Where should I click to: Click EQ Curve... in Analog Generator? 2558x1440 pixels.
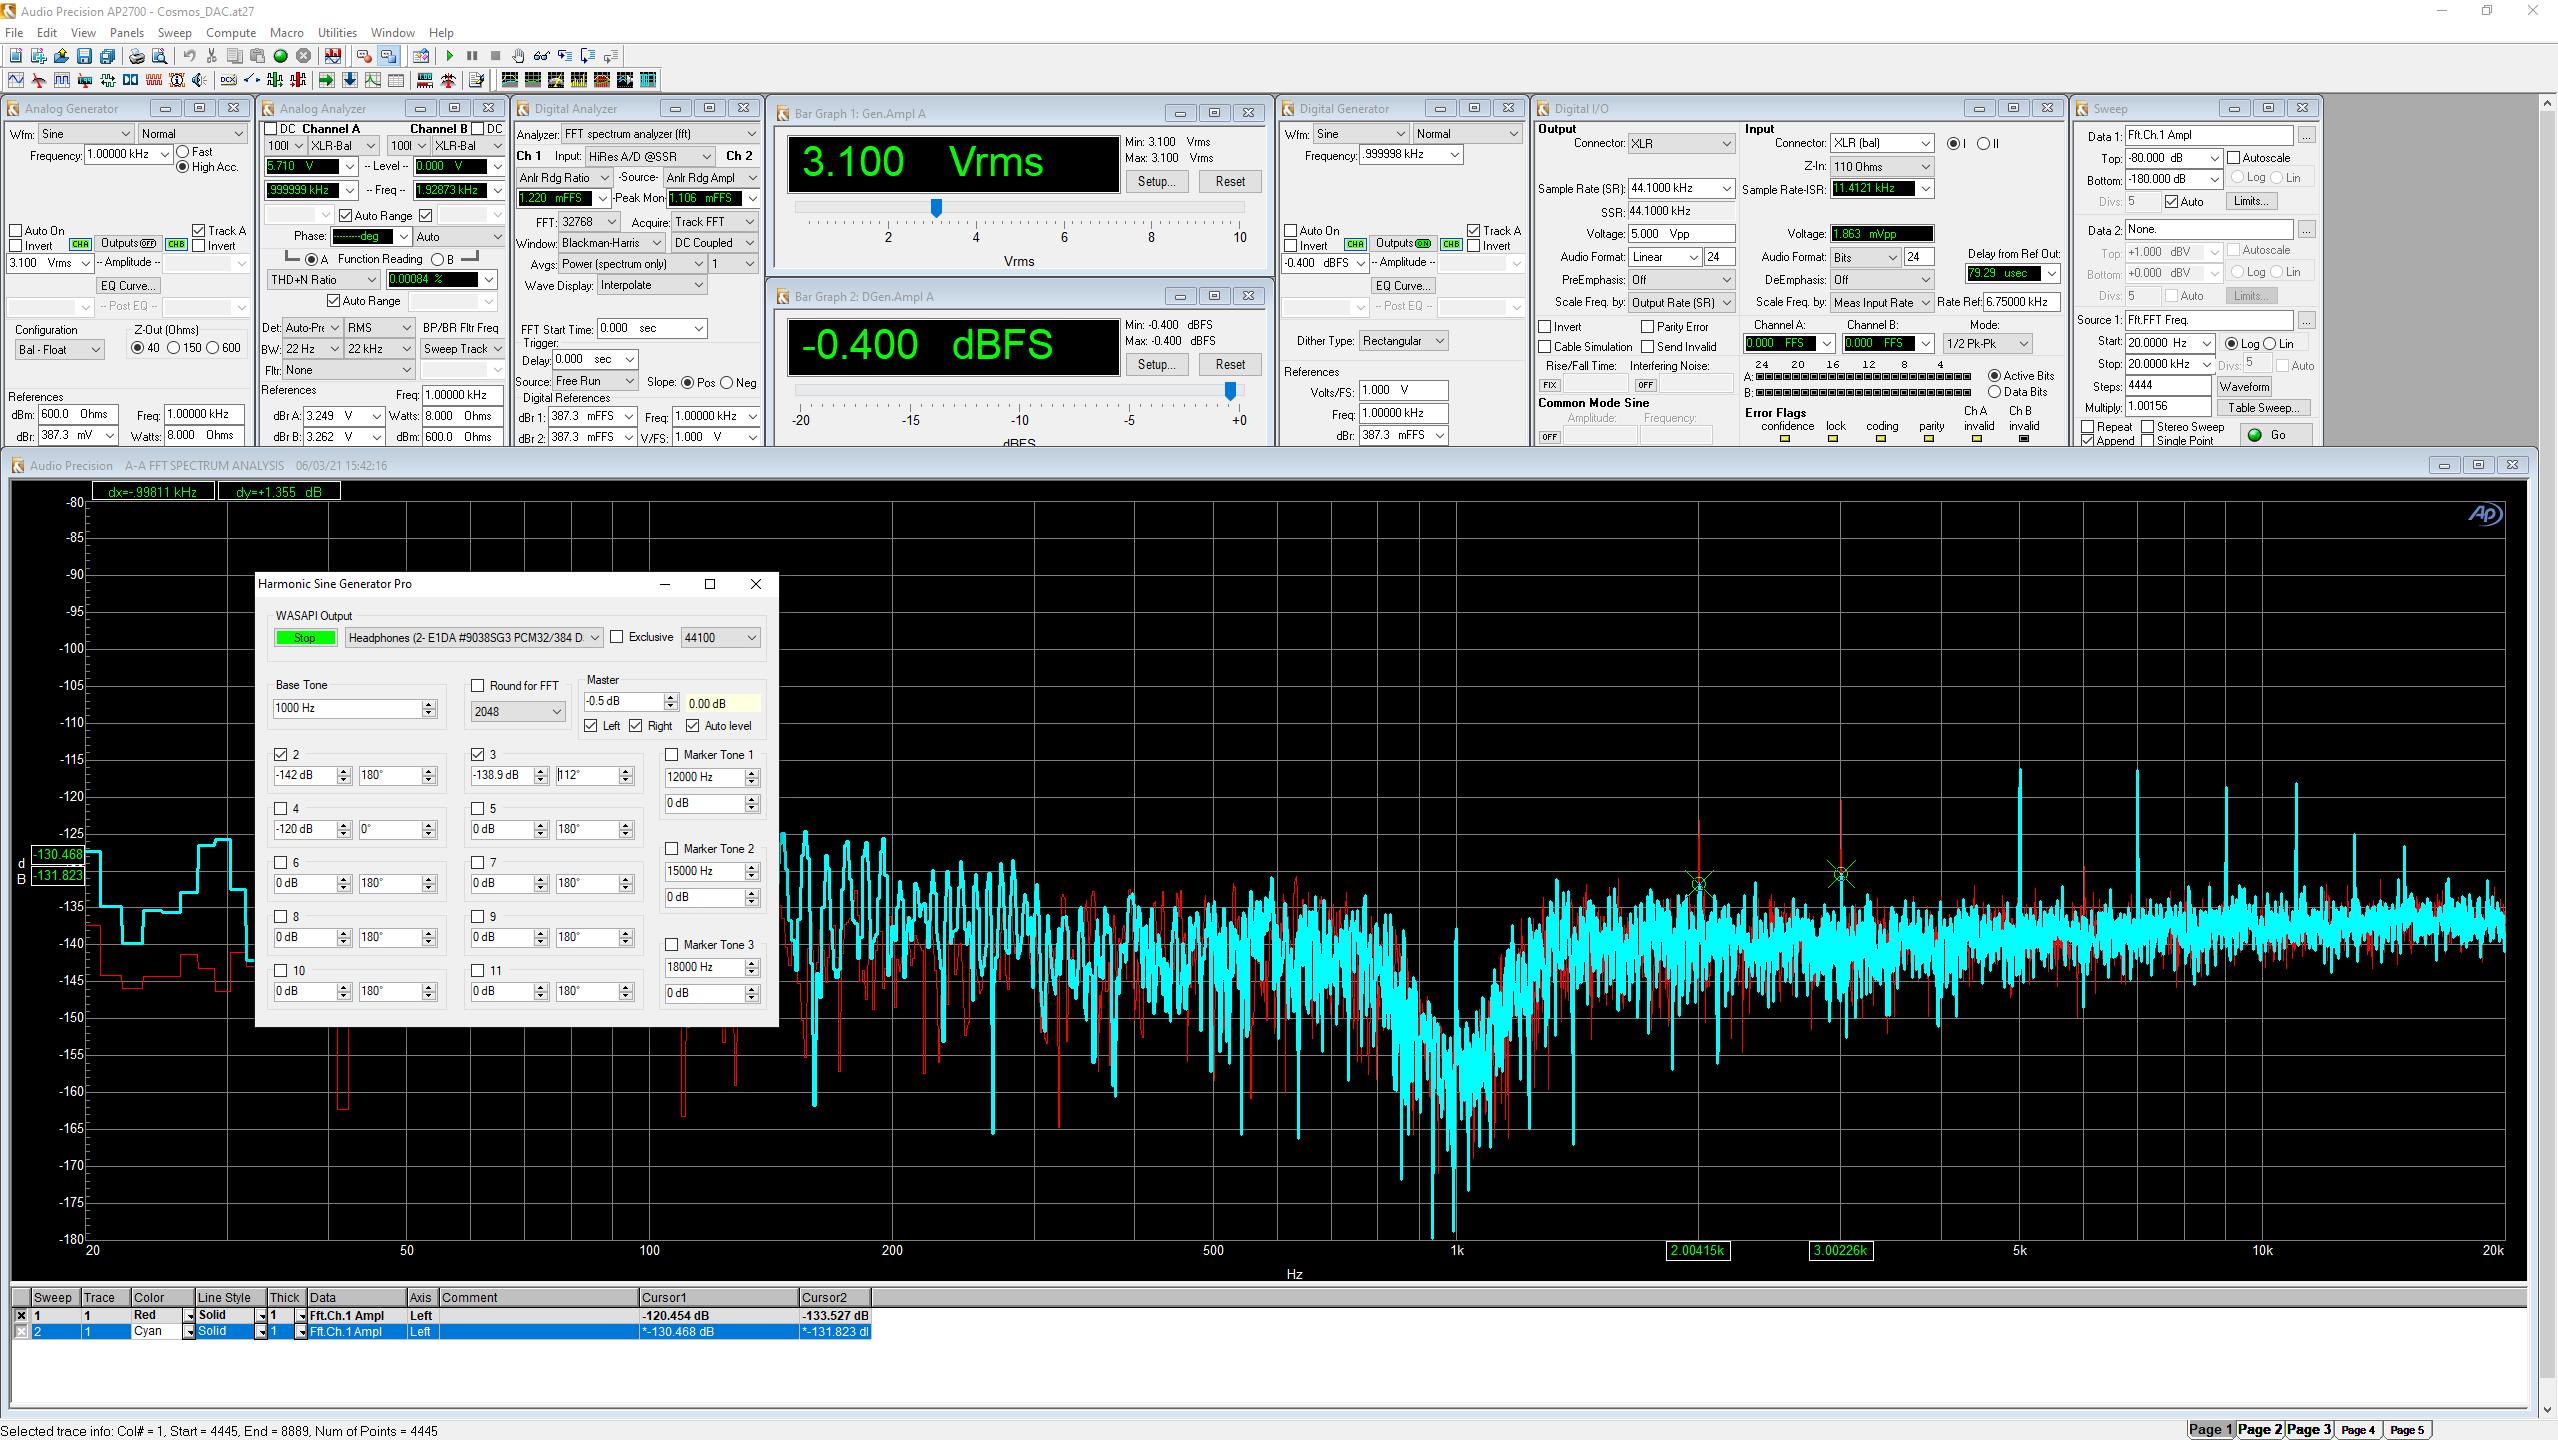pyautogui.click(x=128, y=286)
